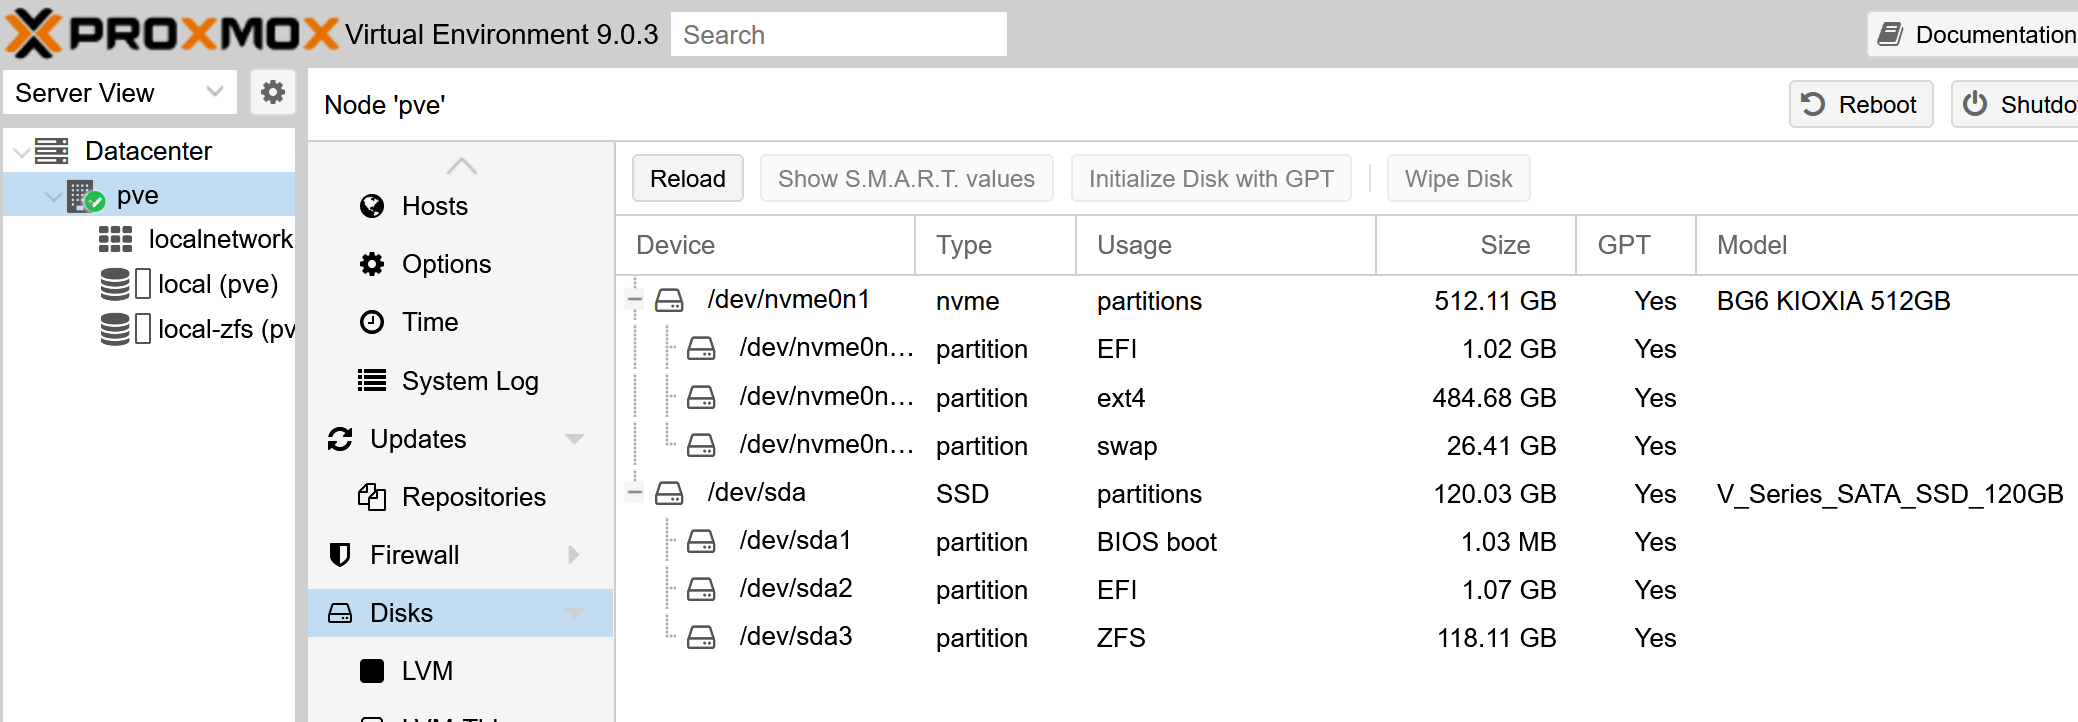This screenshot has width=2078, height=722.
Task: Open the Repositories menu item
Action: (460, 497)
